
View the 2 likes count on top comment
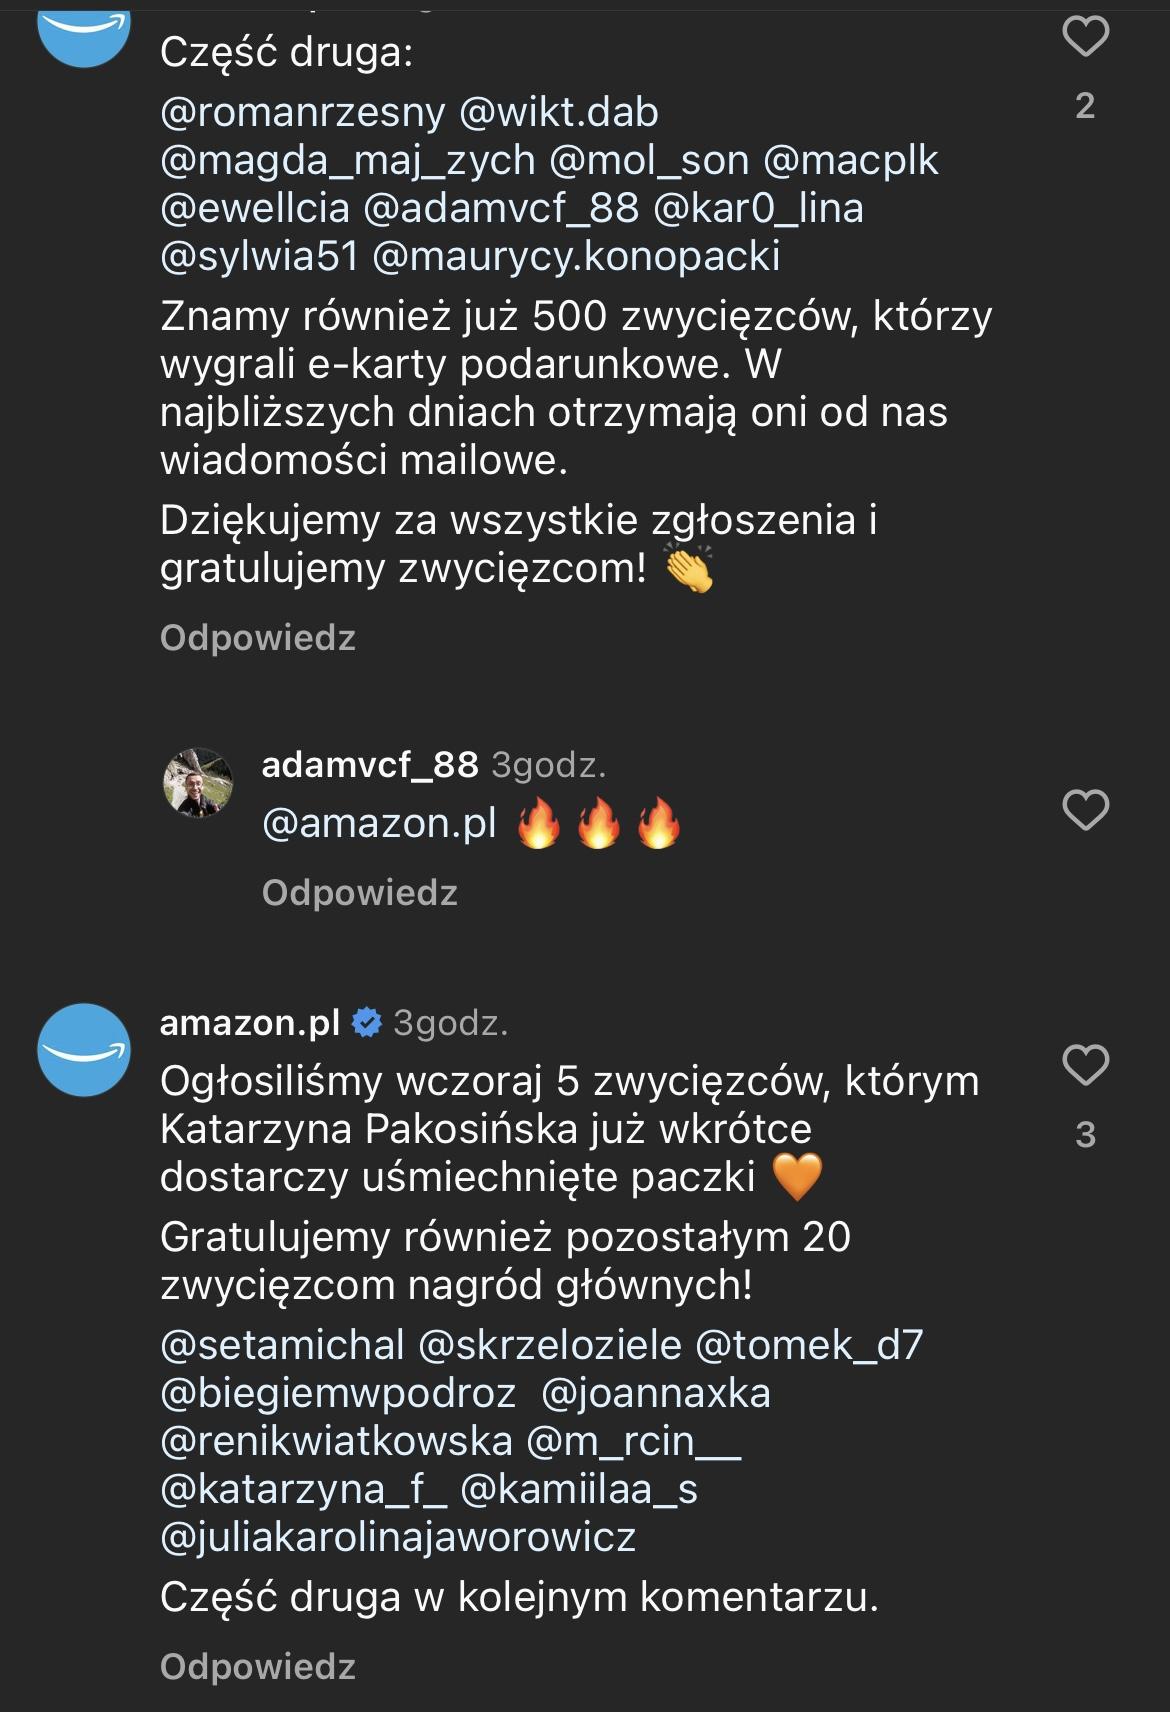1085,106
